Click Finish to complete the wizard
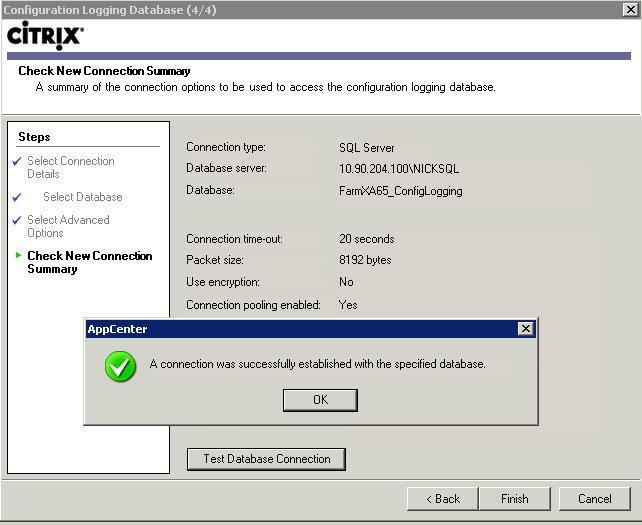Image resolution: width=642 pixels, height=525 pixels. tap(515, 499)
